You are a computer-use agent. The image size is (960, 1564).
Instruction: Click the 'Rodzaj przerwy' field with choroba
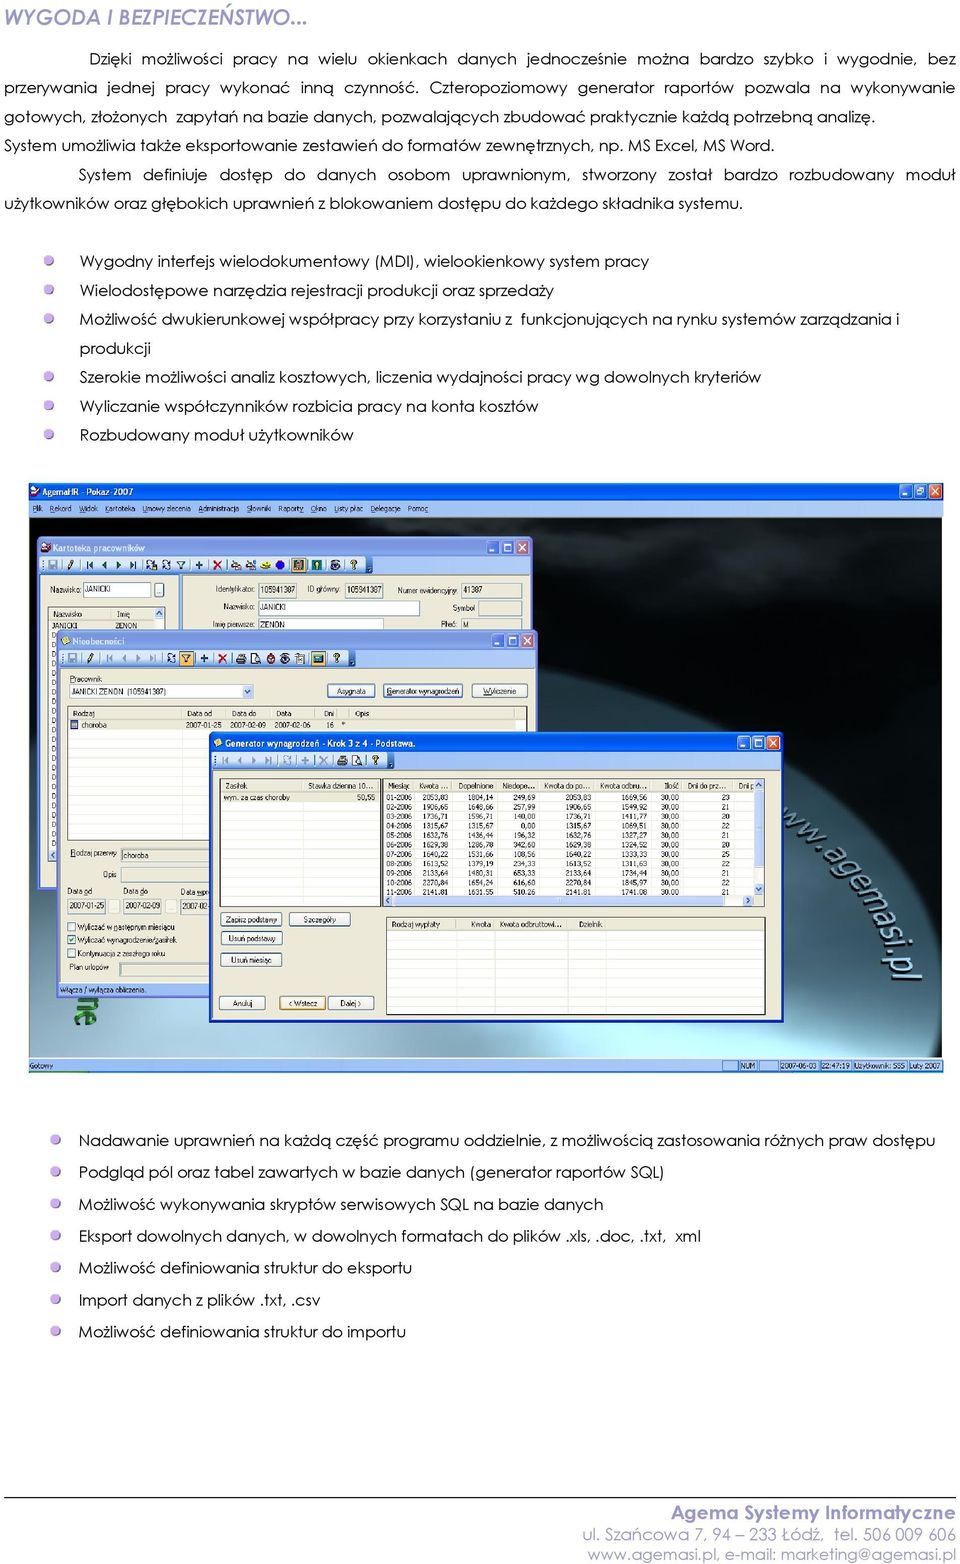[x=165, y=855]
